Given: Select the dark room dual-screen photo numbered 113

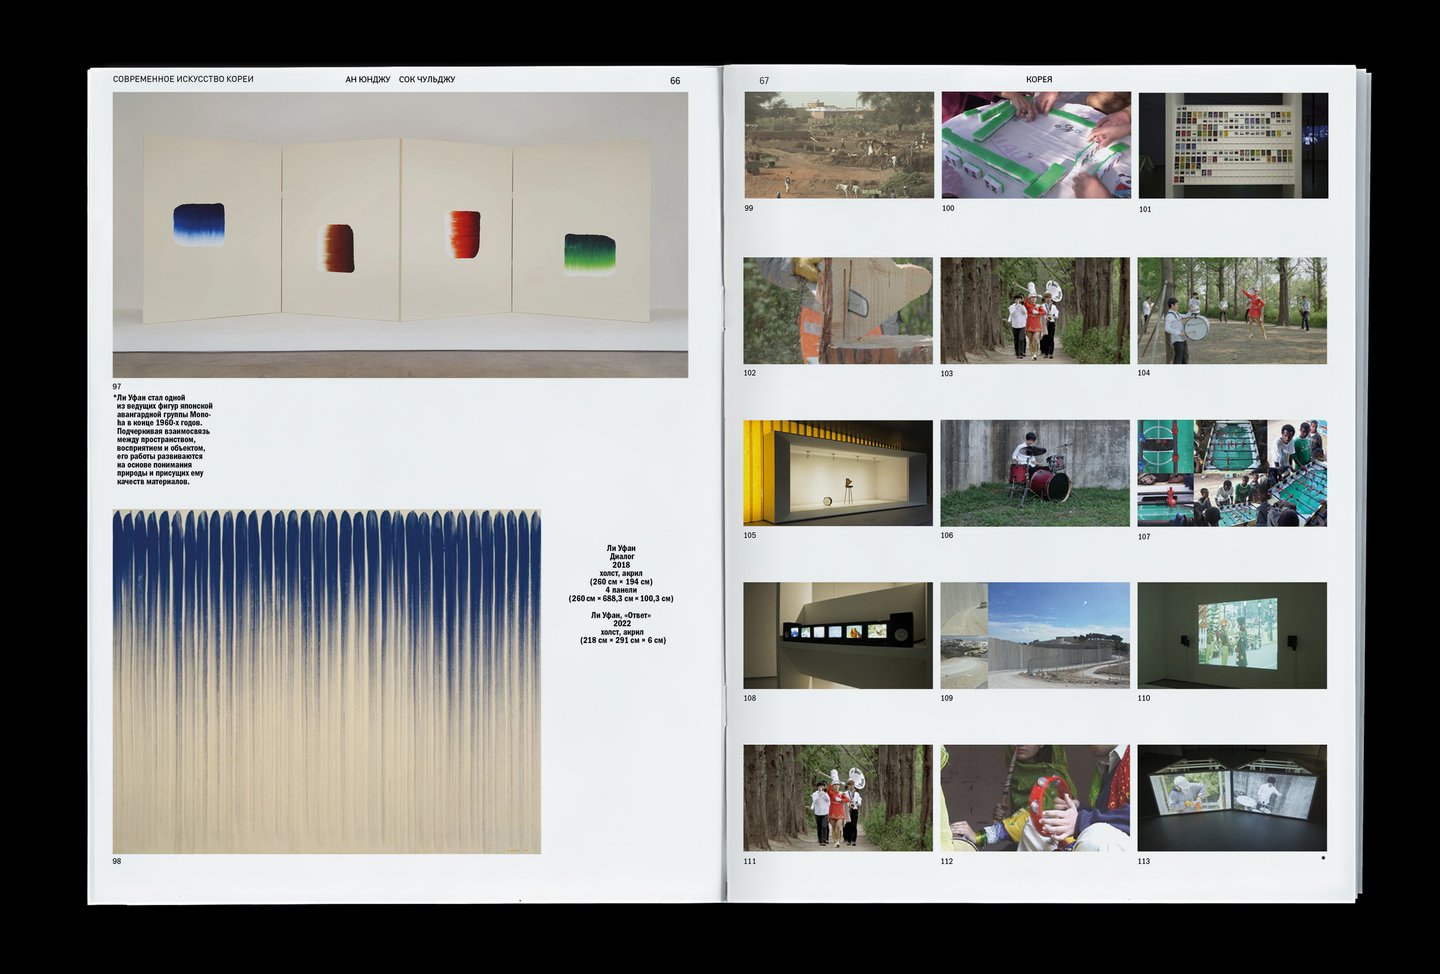Looking at the screenshot, I should [x=1232, y=798].
